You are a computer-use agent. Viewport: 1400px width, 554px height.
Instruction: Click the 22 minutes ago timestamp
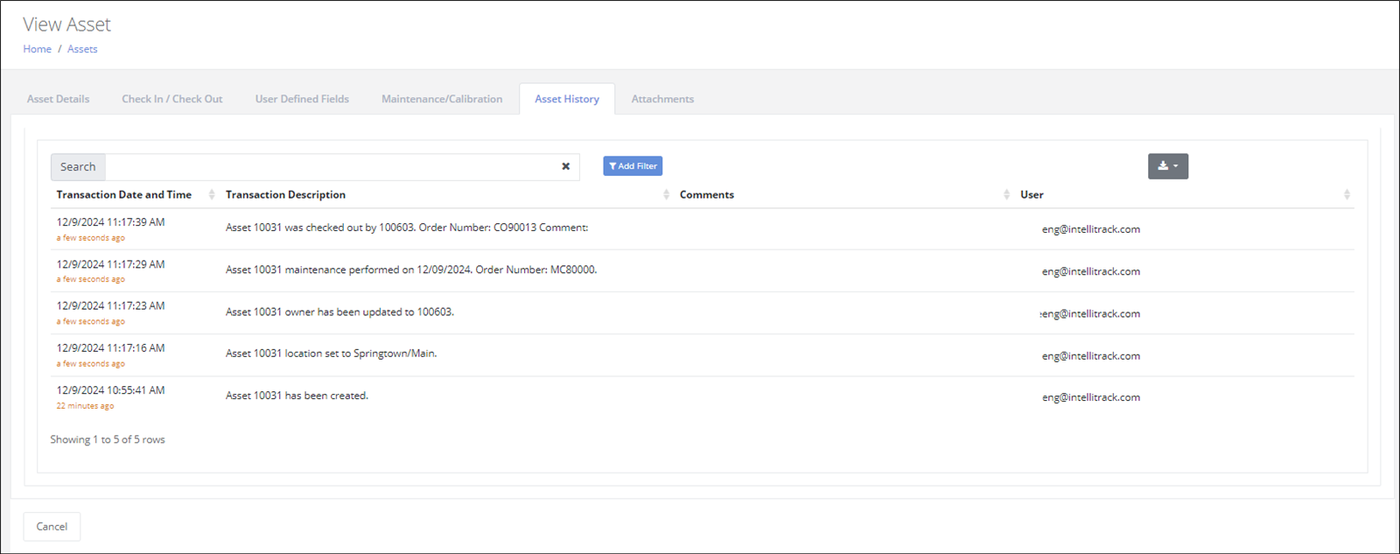tap(85, 406)
